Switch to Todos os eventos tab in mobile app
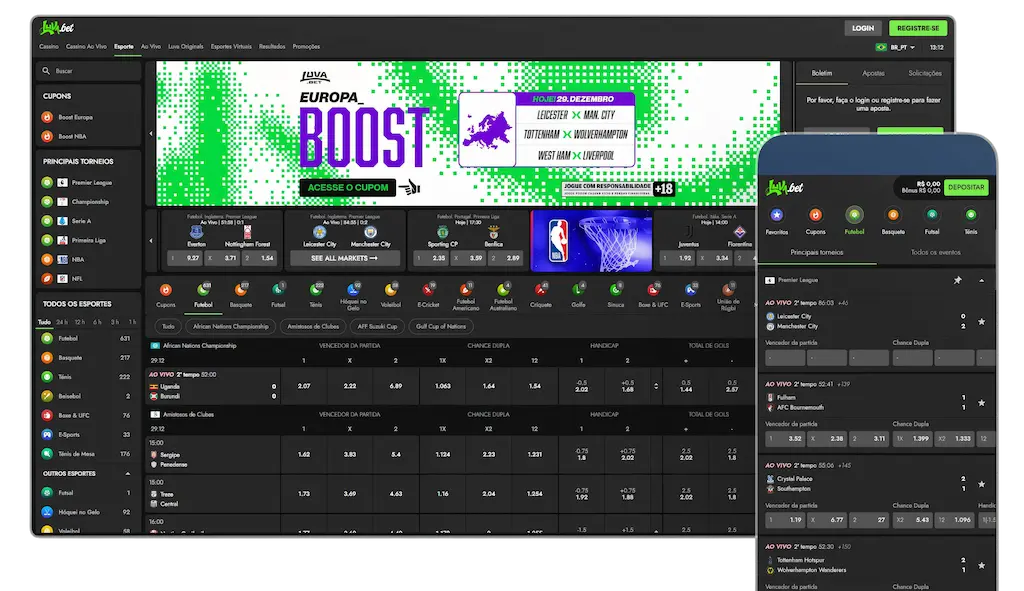Image resolution: width=1024 pixels, height=591 pixels. tap(935, 252)
